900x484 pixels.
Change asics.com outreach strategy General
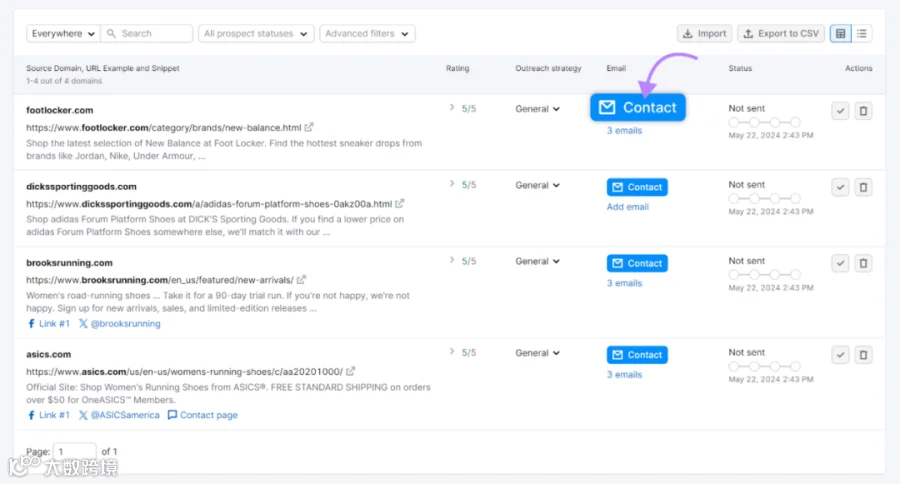tap(537, 353)
